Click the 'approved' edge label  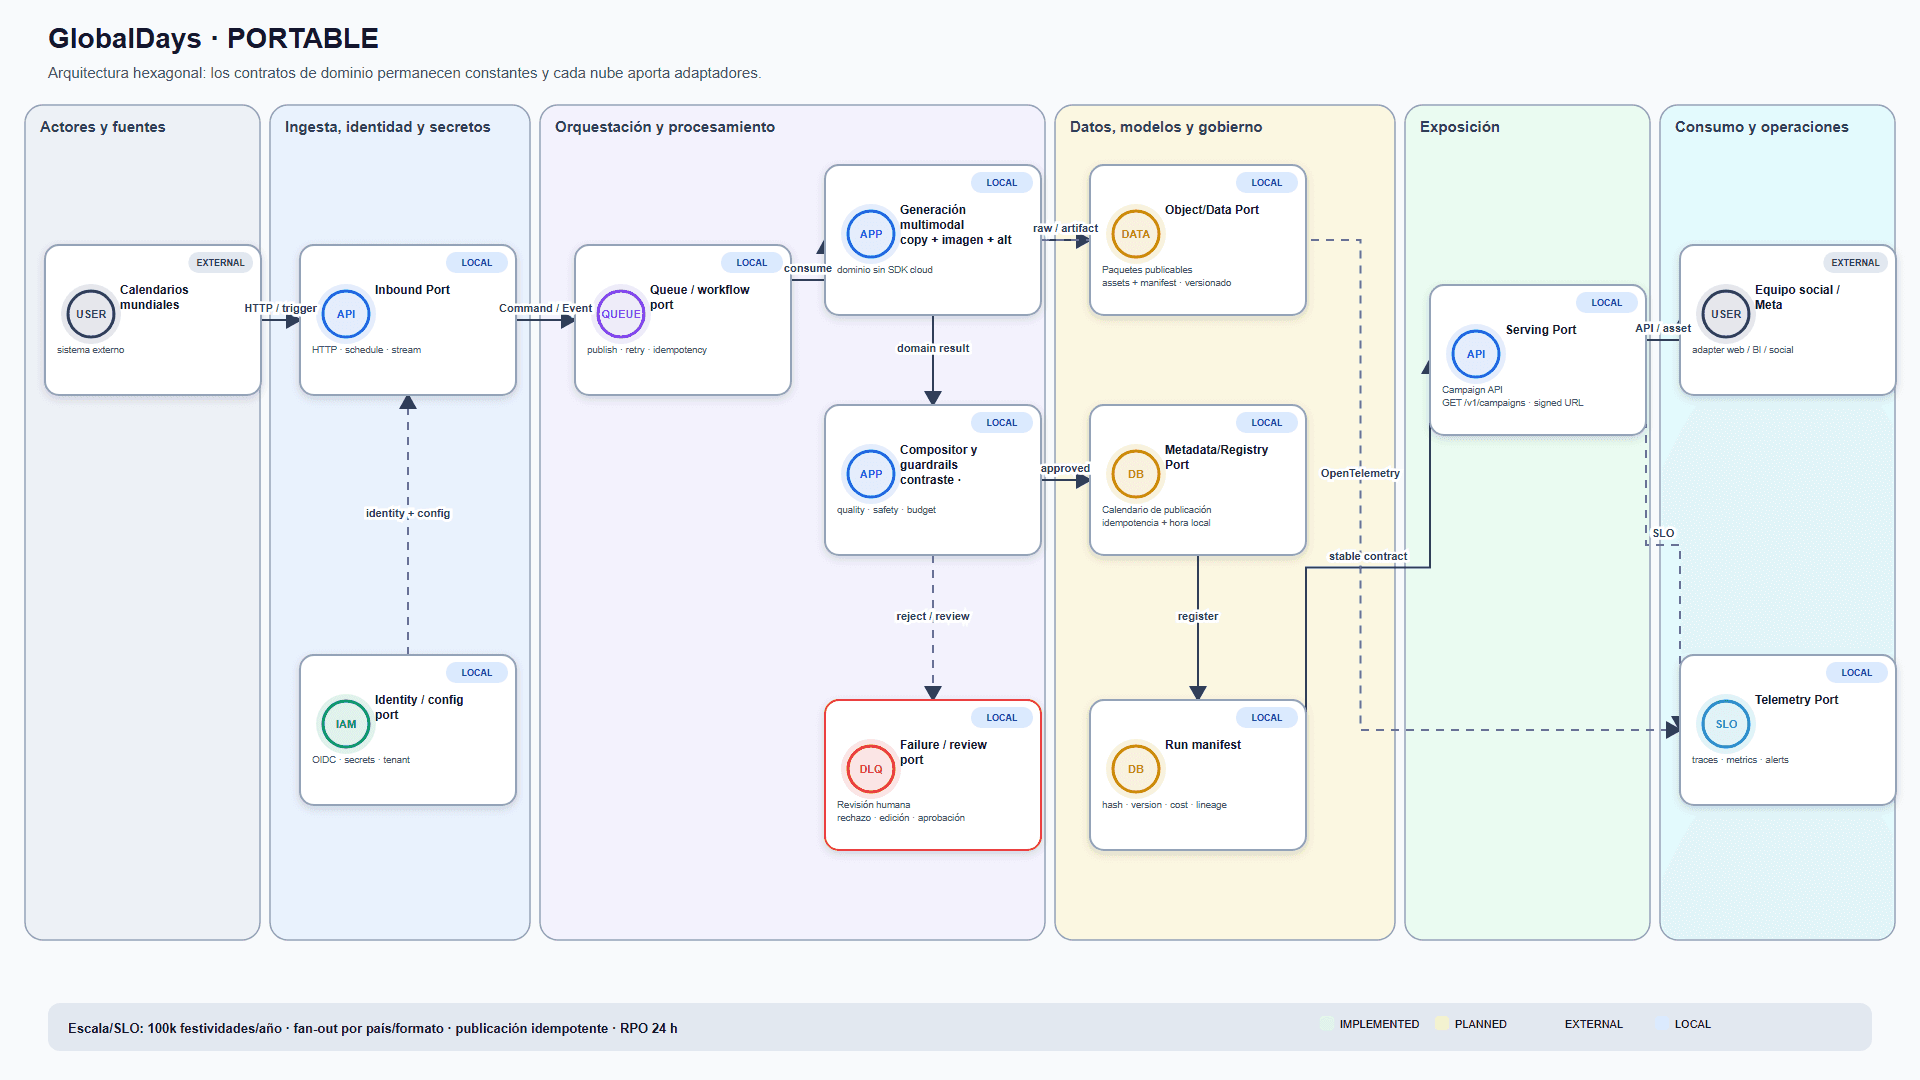coord(1066,468)
